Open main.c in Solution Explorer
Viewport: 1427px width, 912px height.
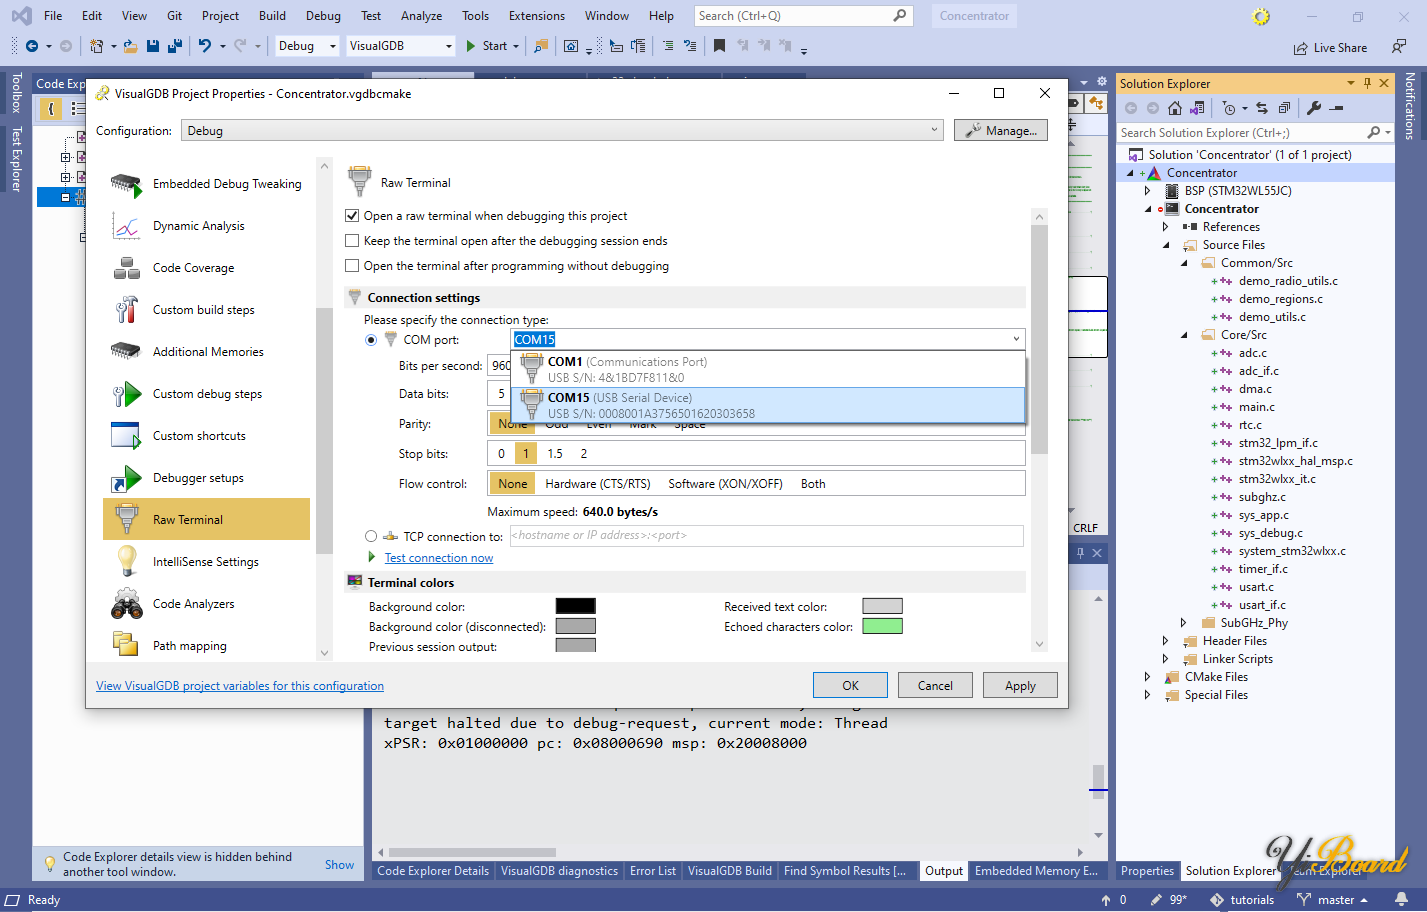click(x=1257, y=407)
